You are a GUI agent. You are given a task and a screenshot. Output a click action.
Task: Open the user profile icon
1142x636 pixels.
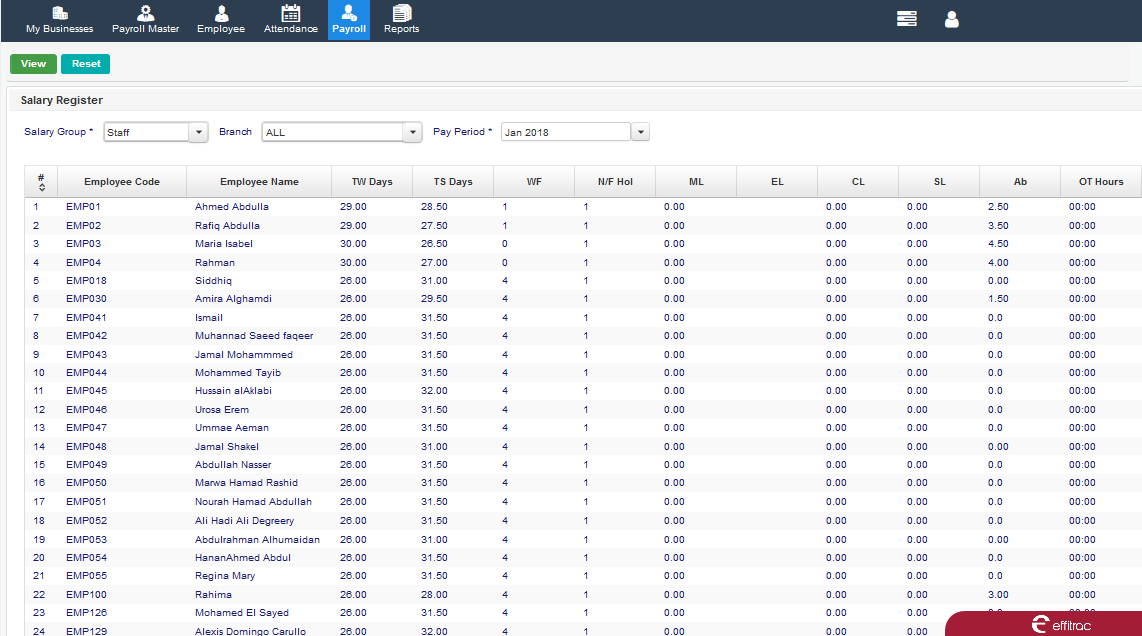click(x=951, y=19)
